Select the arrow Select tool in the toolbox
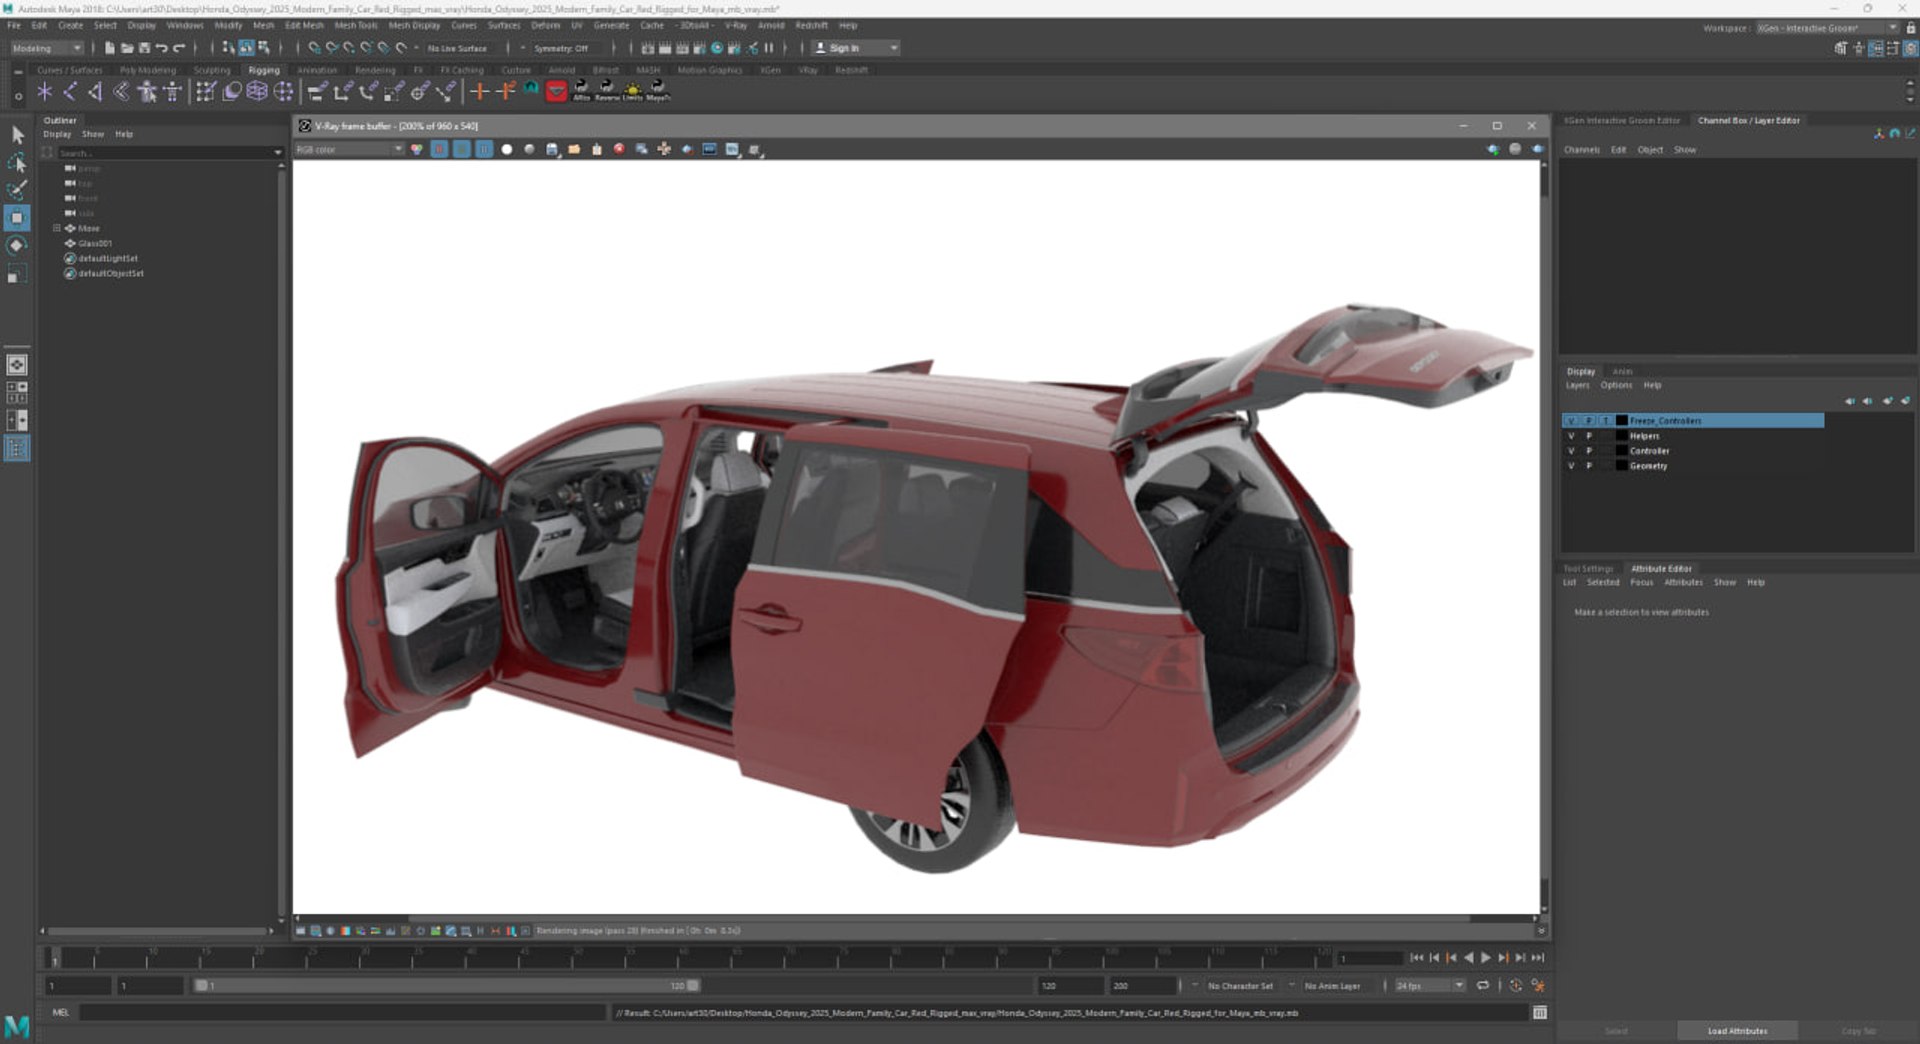Viewport: 1920px width, 1044px height. click(x=17, y=135)
